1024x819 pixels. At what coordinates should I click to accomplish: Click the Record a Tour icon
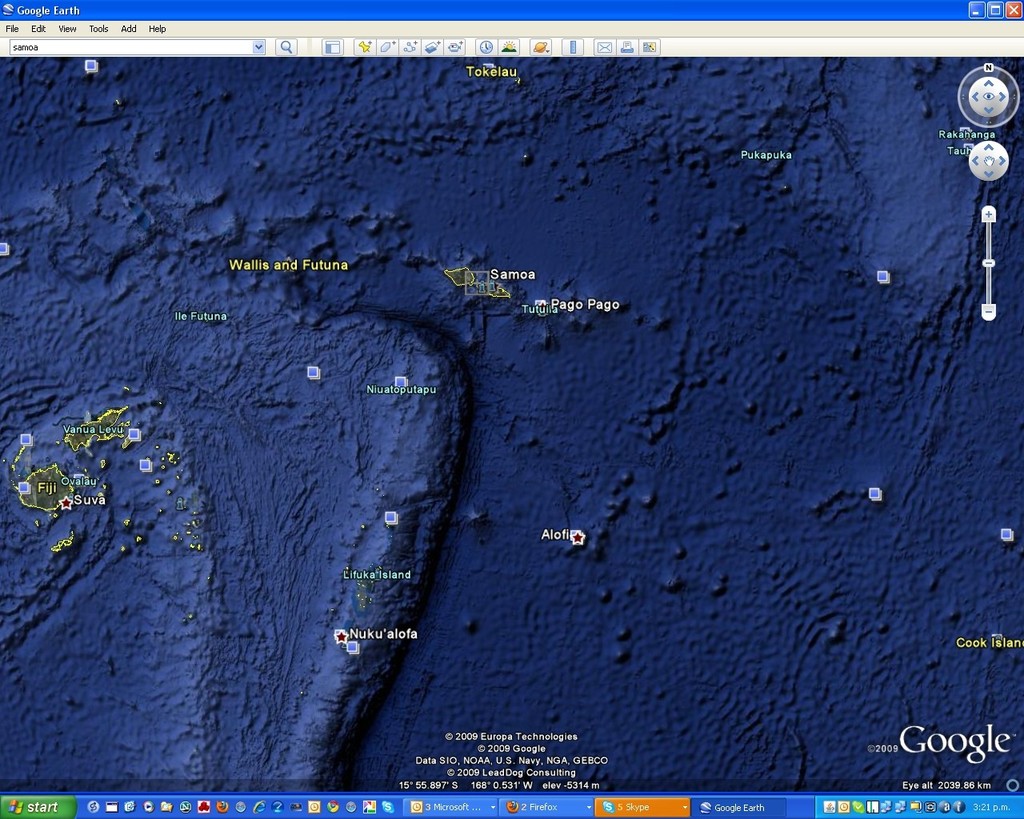[455, 47]
